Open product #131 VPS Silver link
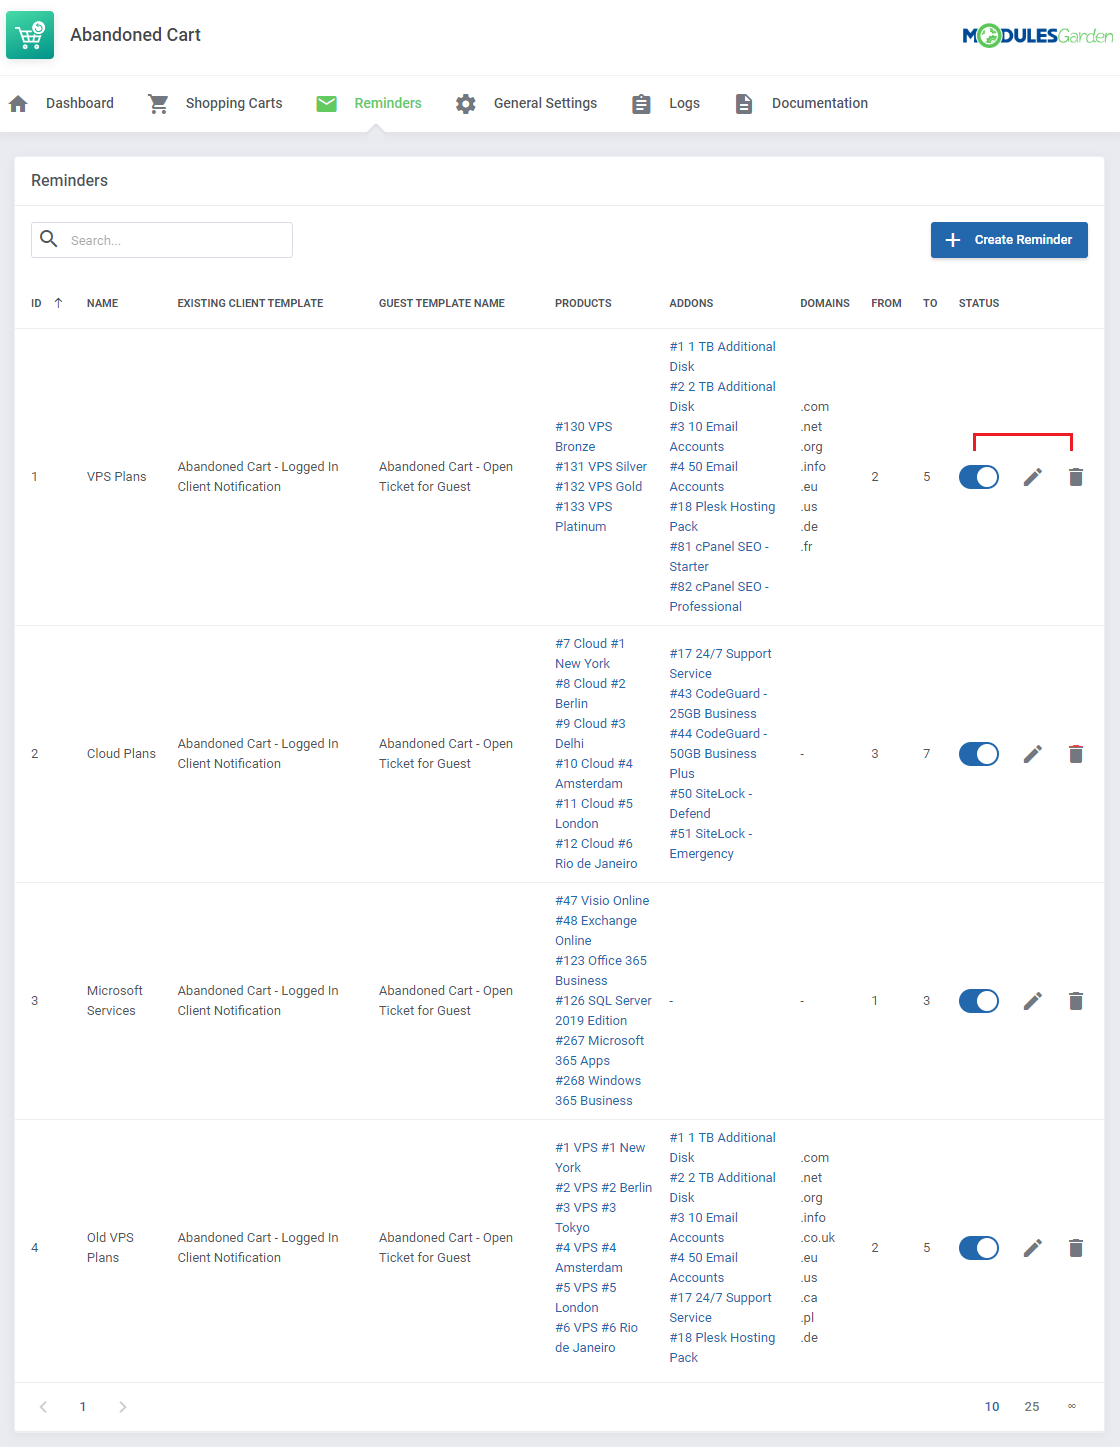This screenshot has height=1447, width=1120. [x=601, y=467]
